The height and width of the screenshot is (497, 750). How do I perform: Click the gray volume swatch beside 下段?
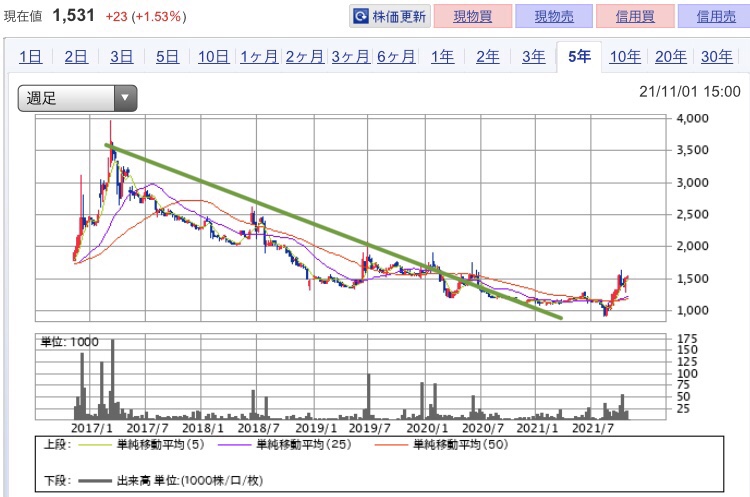pyautogui.click(x=95, y=481)
